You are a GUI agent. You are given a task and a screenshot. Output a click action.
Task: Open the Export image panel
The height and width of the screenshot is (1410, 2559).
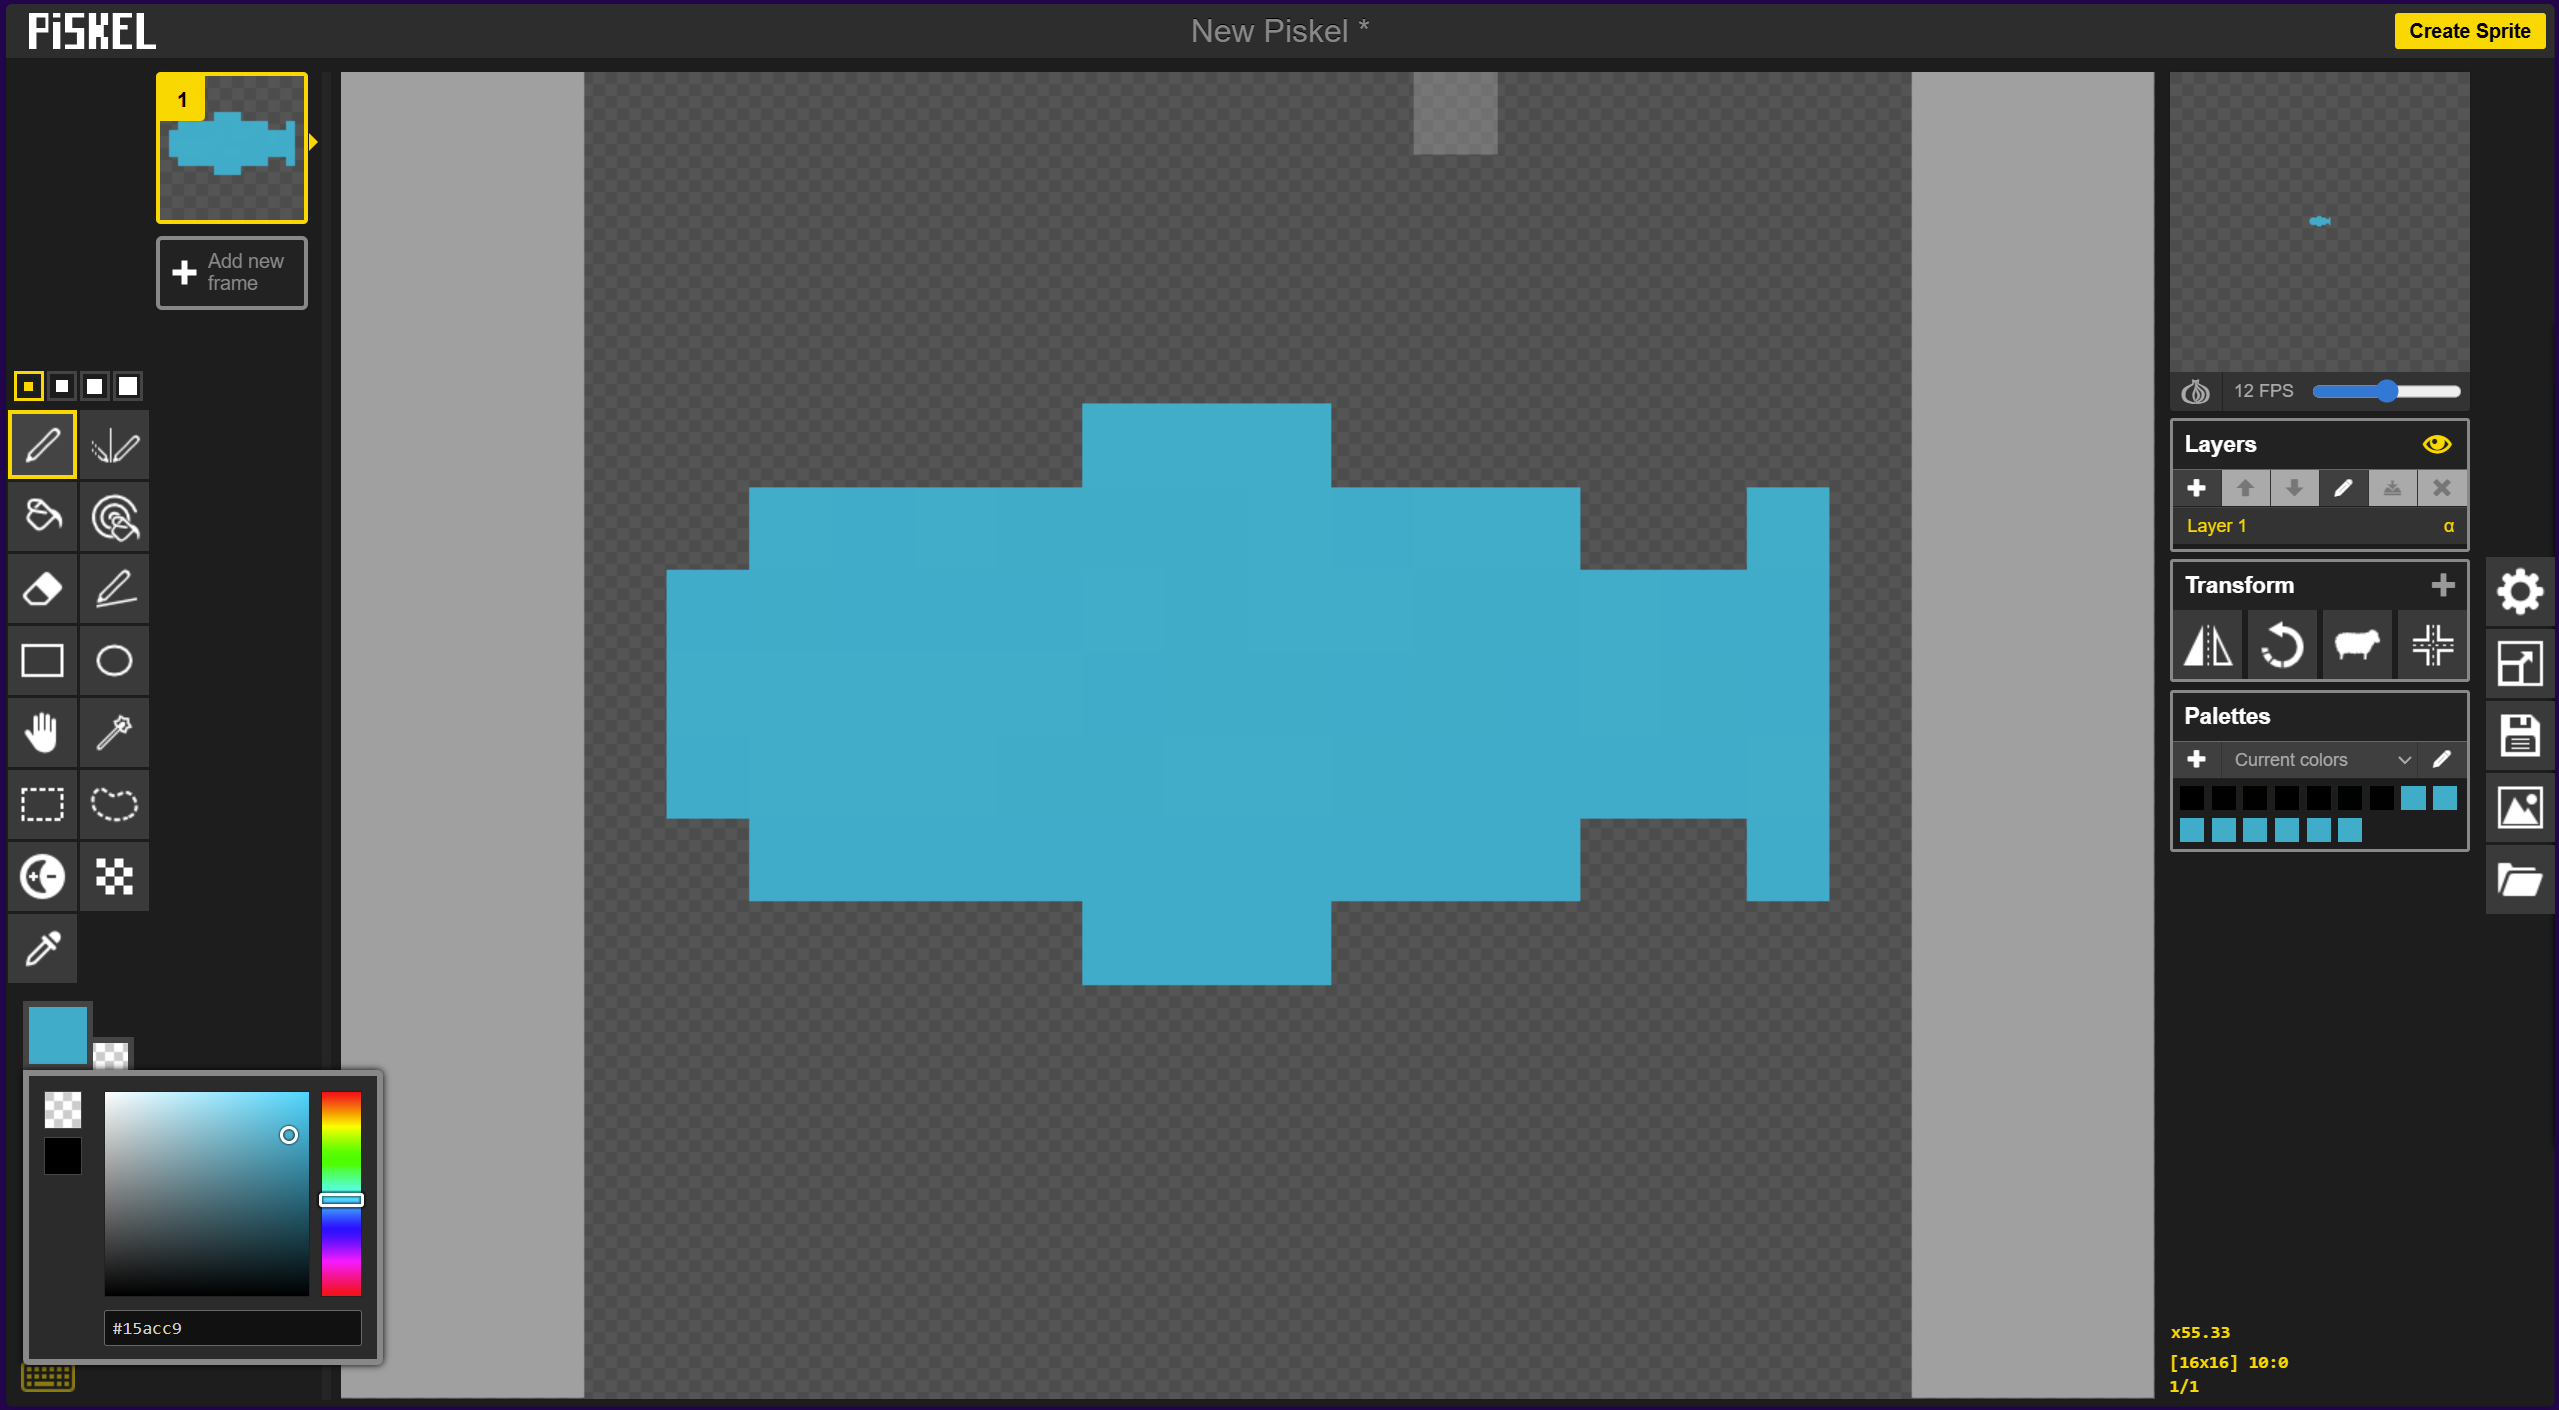[x=2519, y=808]
